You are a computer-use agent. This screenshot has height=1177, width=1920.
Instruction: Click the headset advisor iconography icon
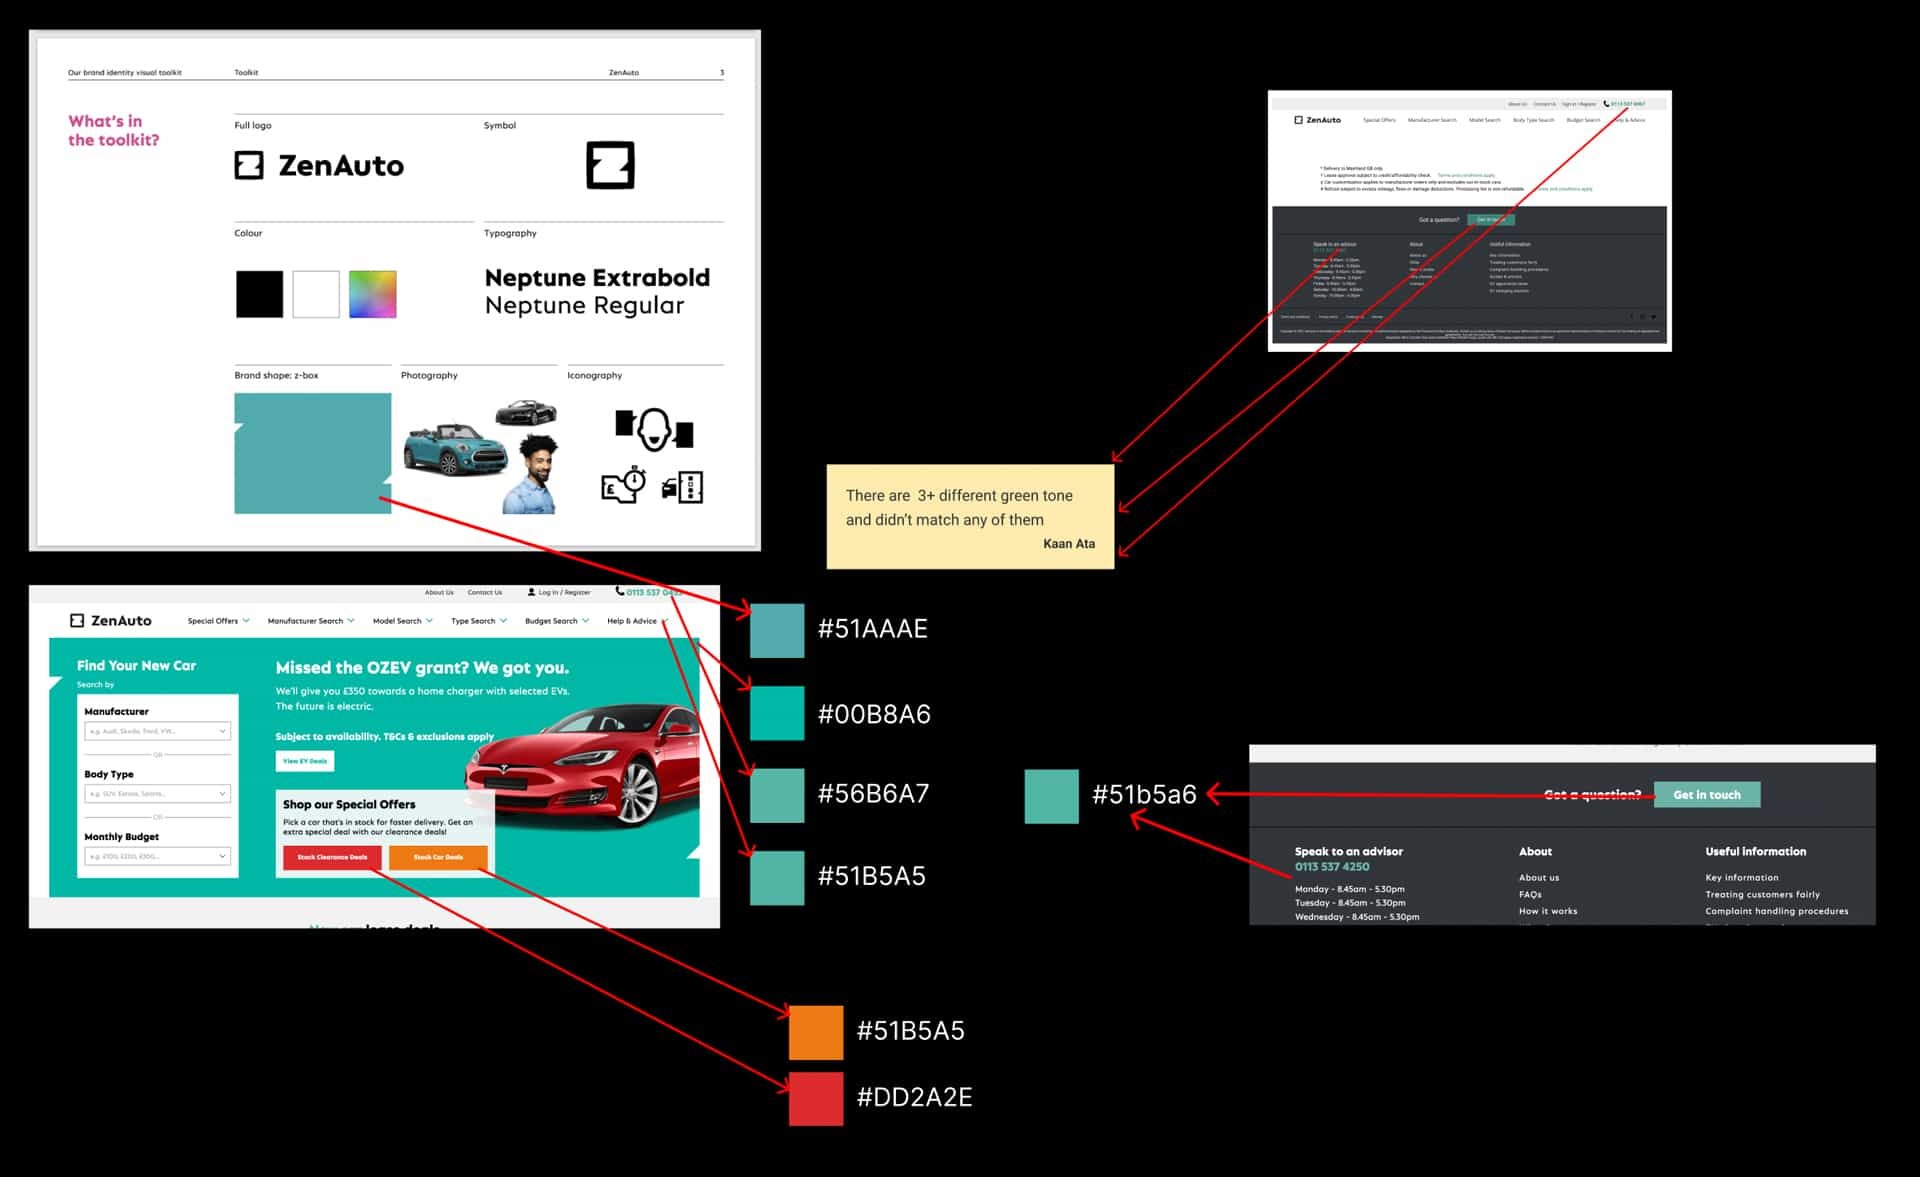(654, 429)
